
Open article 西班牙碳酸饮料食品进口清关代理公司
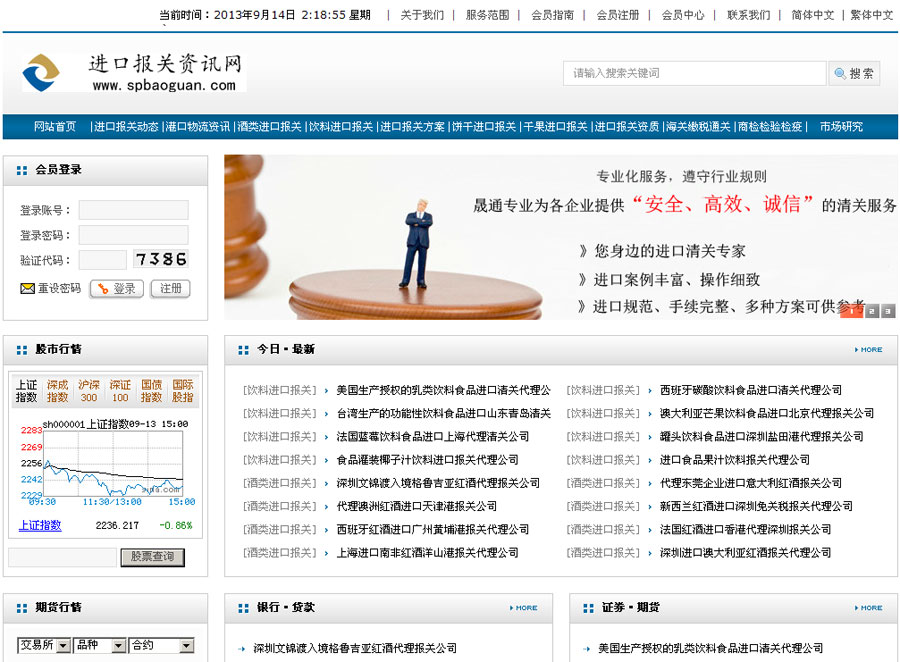click(751, 390)
